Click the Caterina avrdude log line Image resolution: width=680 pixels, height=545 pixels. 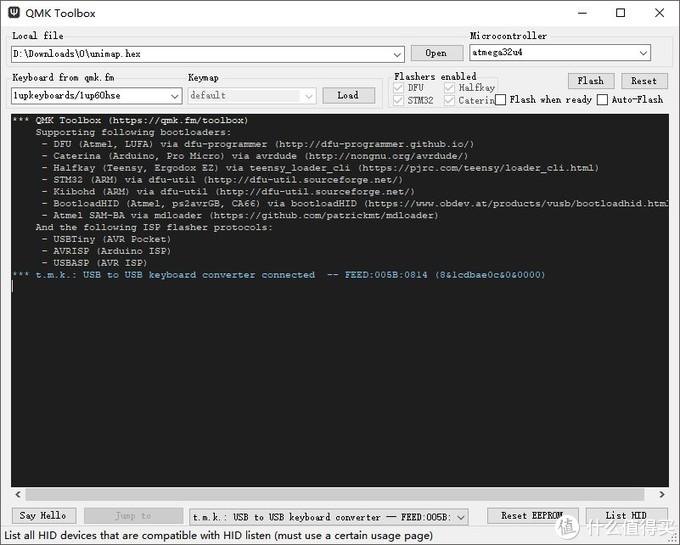point(255,156)
